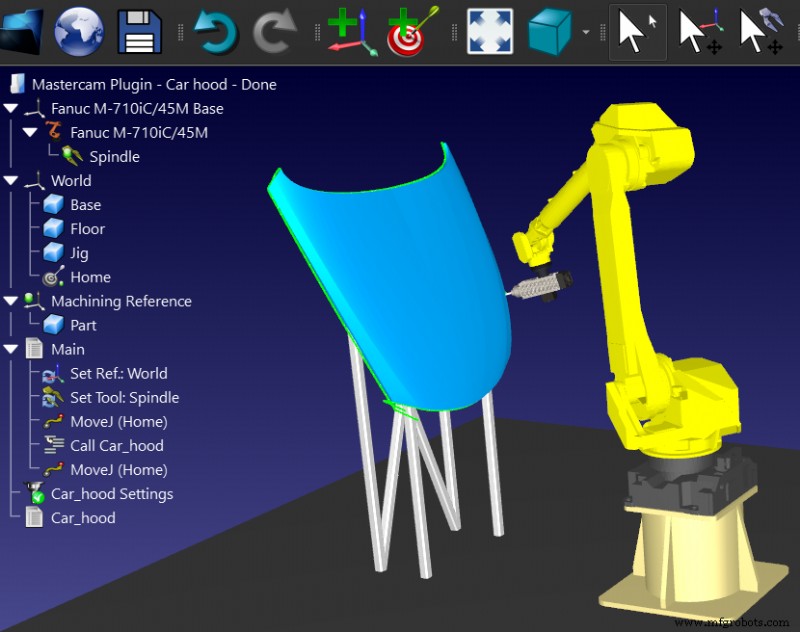Collapse the Main program branch
The width and height of the screenshot is (800, 632).
[10, 349]
